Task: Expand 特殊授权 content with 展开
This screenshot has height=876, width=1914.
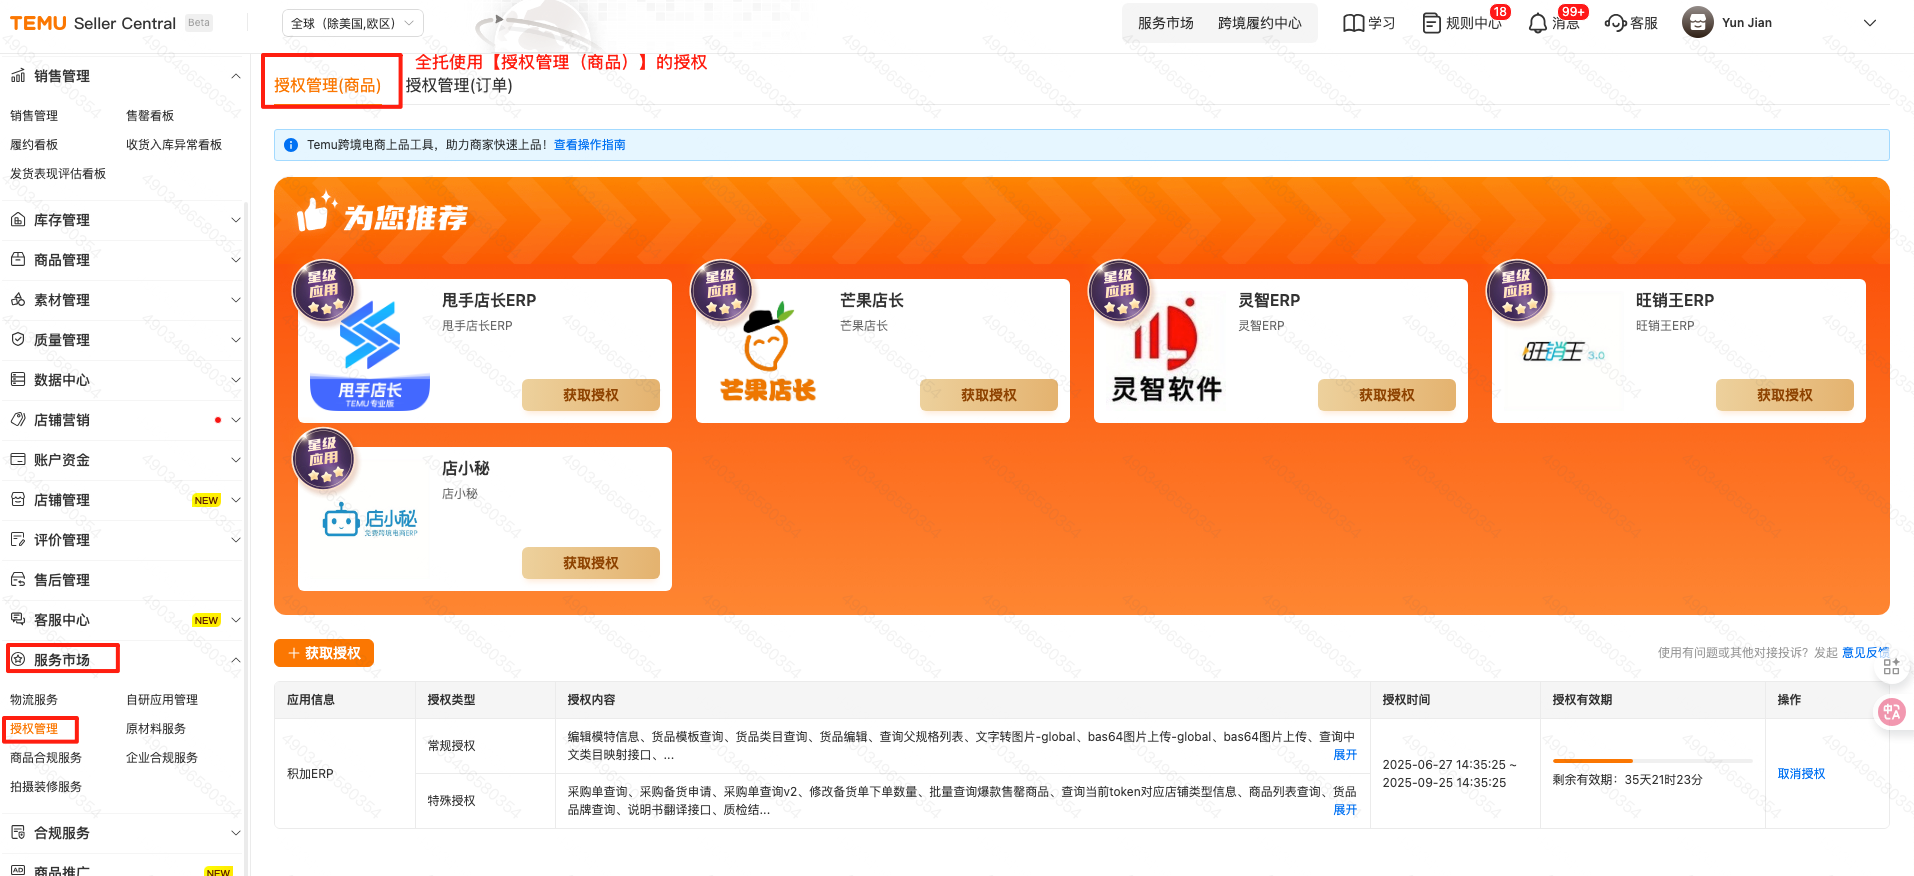Action: [1345, 810]
